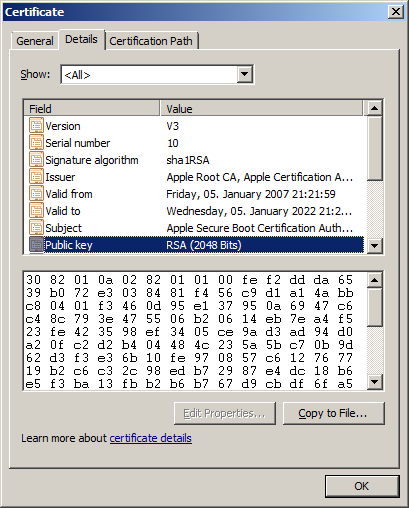Click the Value column header
This screenshot has width=409, height=508.
pyautogui.click(x=262, y=109)
